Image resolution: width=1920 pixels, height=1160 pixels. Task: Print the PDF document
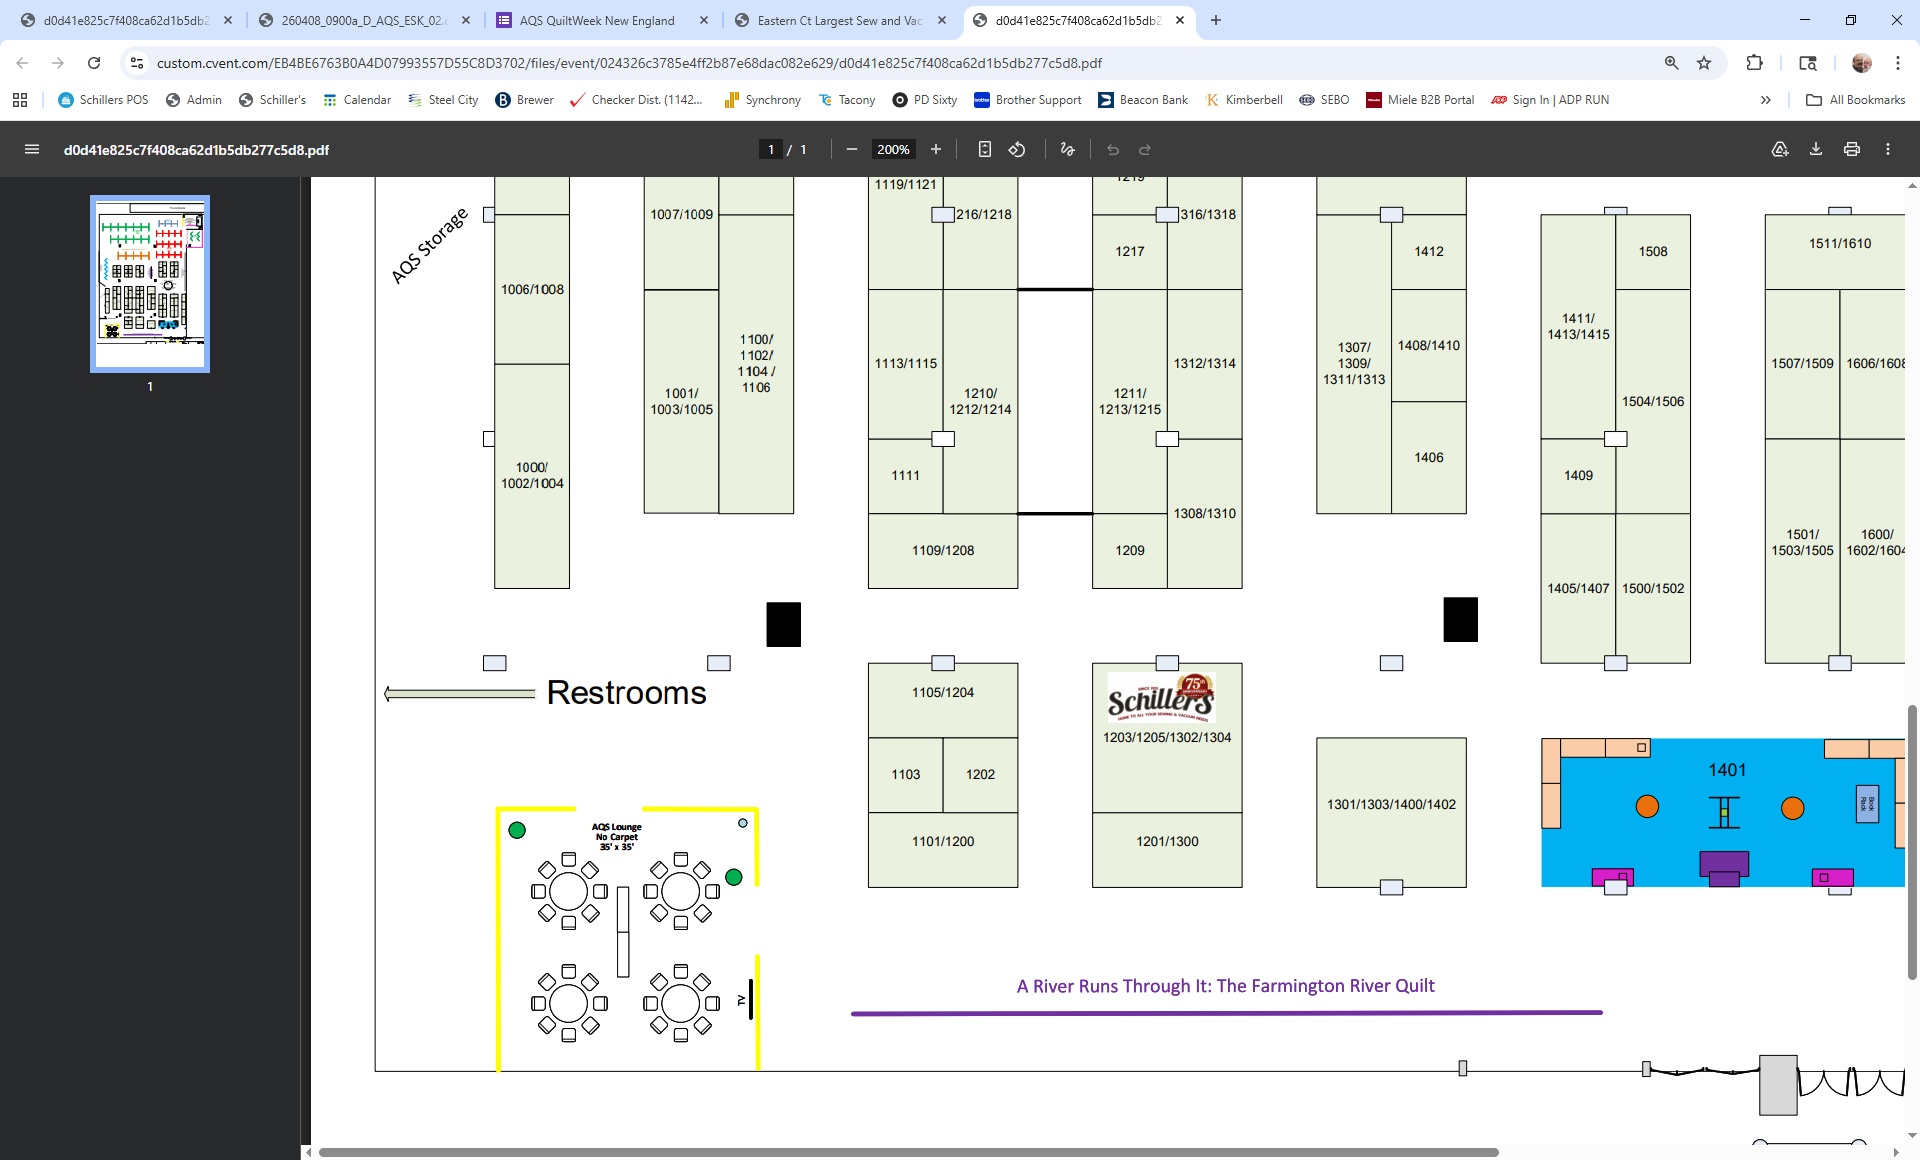click(1851, 150)
